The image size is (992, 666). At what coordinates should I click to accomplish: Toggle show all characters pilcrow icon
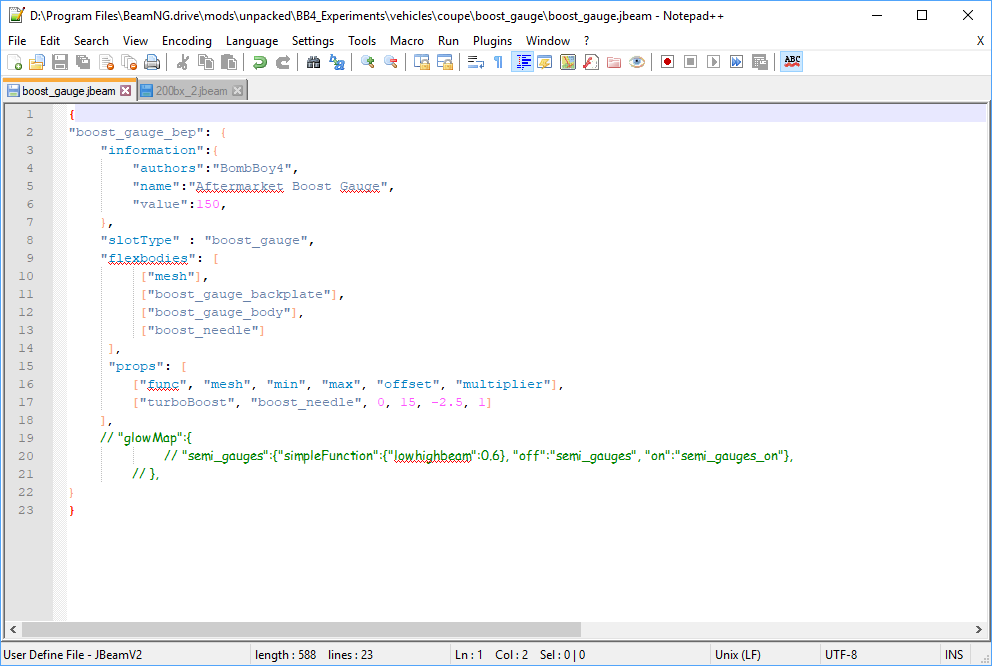pyautogui.click(x=499, y=62)
